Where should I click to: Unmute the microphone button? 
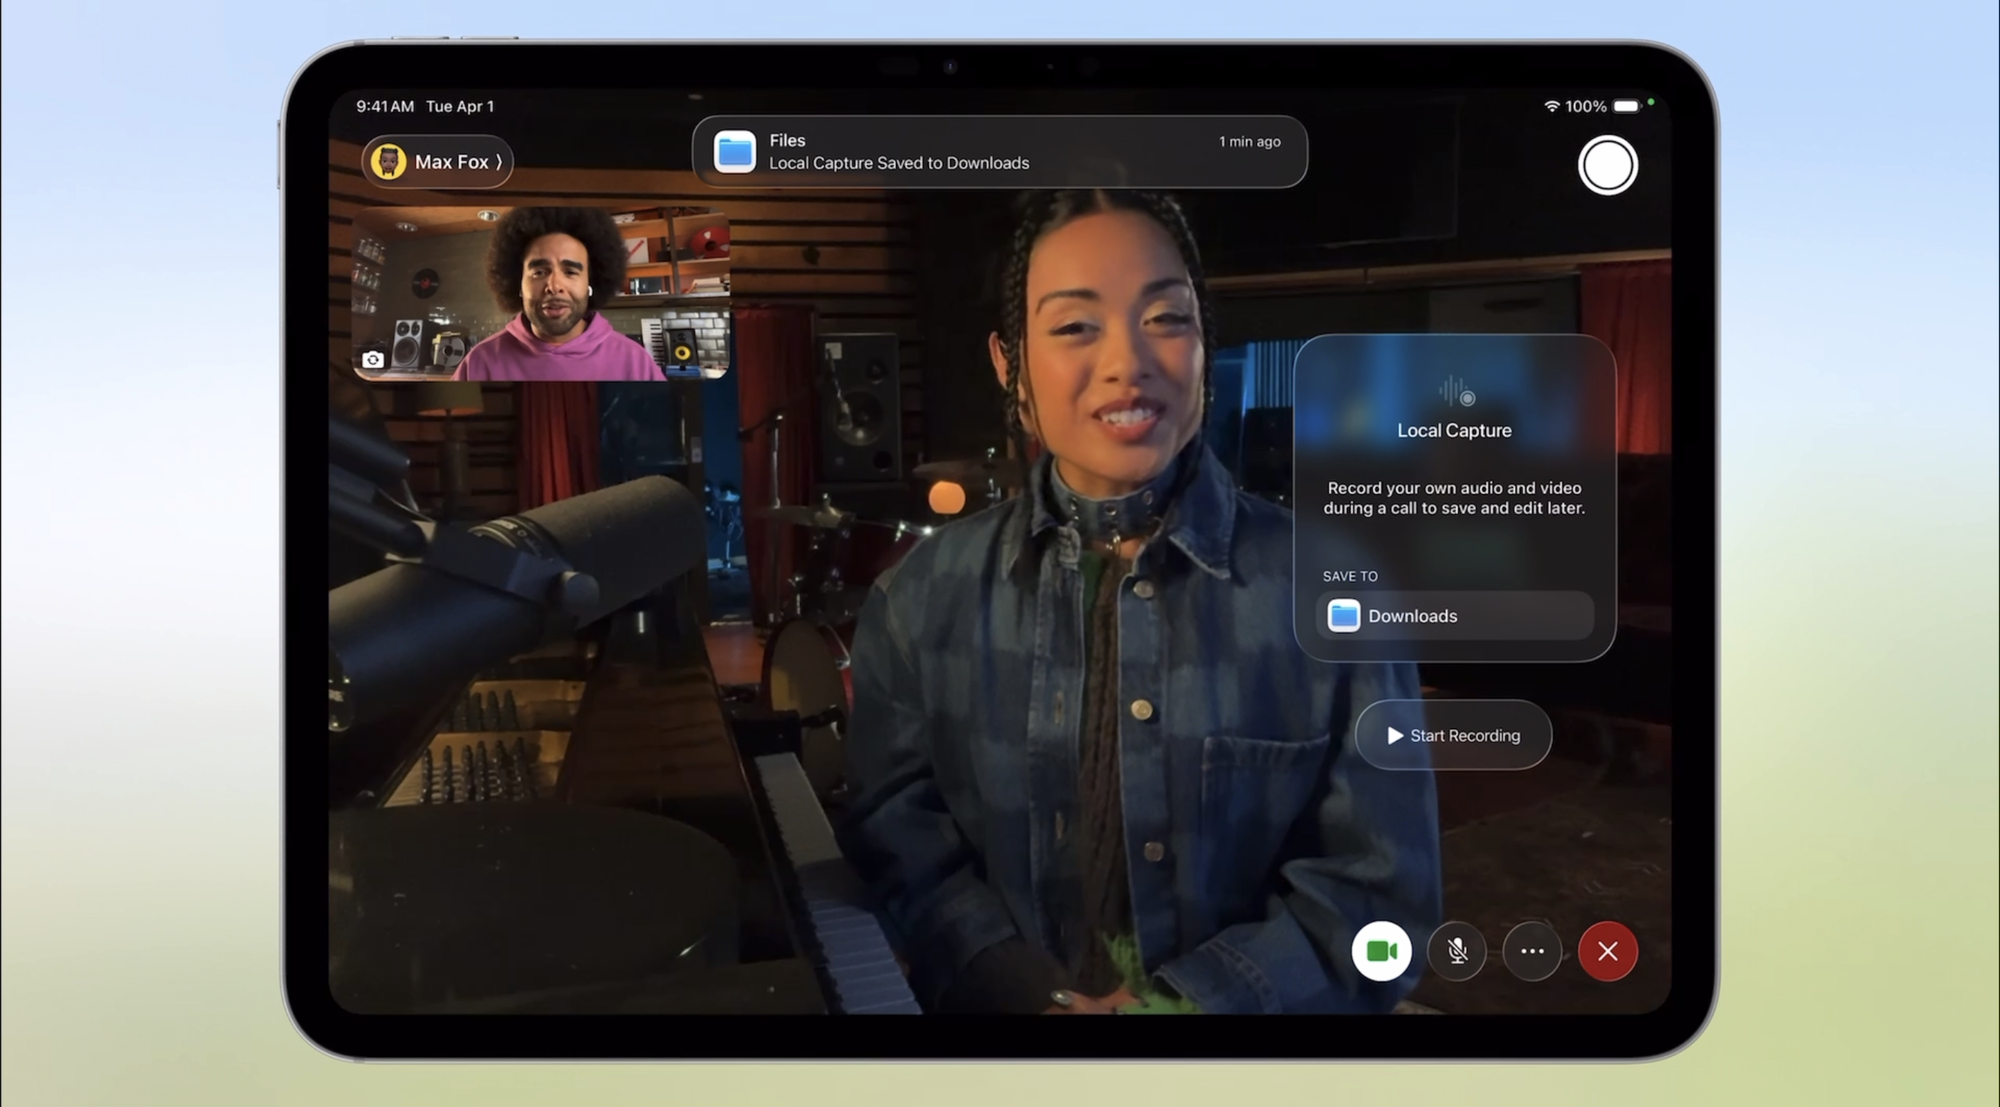click(1457, 951)
